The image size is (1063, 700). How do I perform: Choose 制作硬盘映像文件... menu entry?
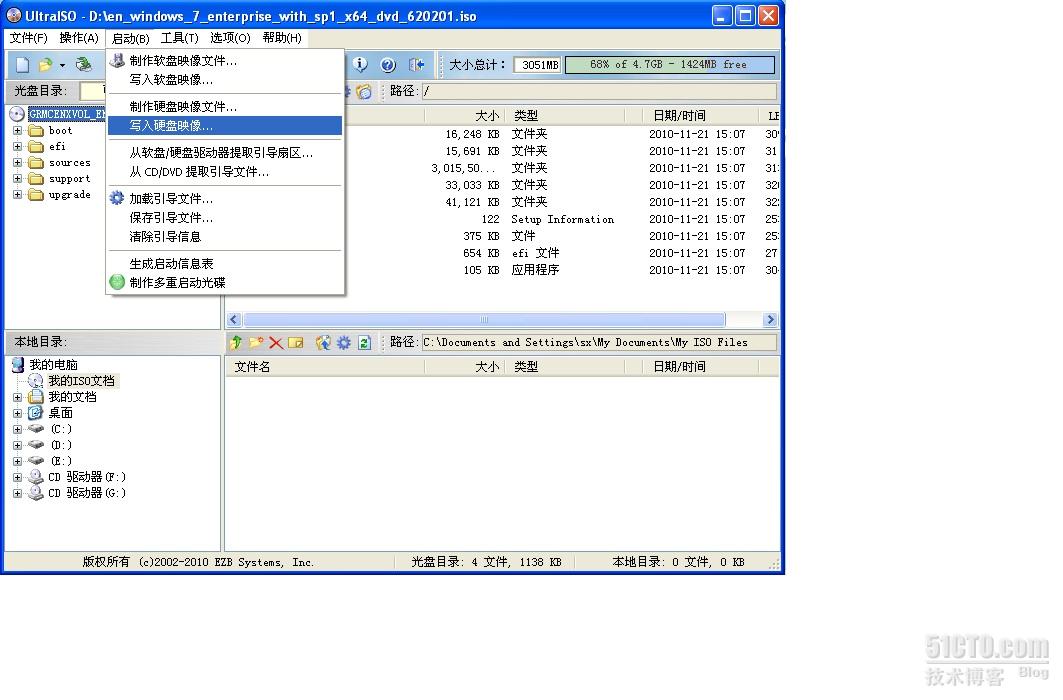[225, 107]
